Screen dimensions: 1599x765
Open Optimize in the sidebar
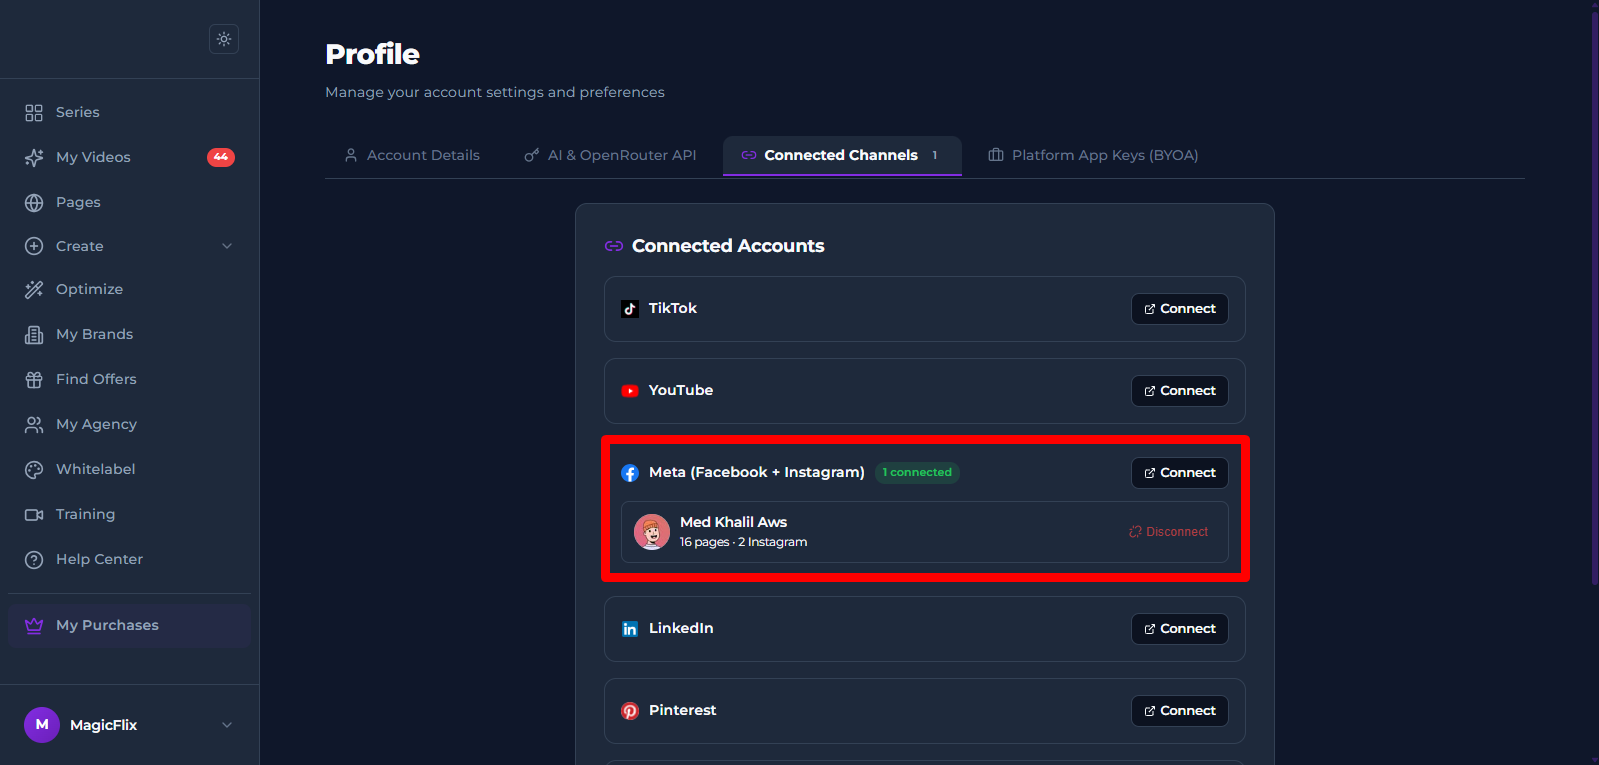click(x=130, y=290)
